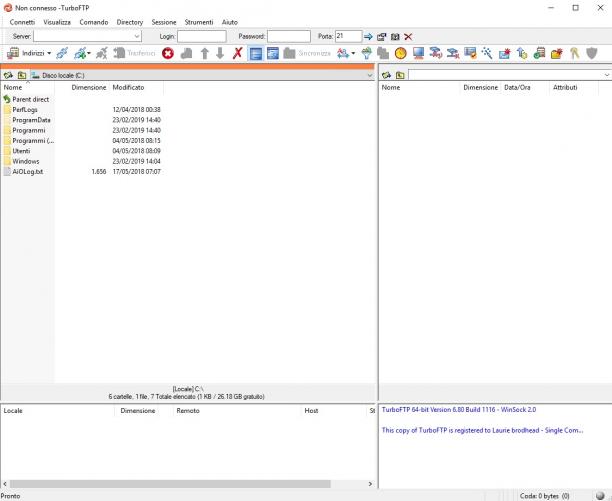Open the Sessione menu
Viewport: 612px width, 501px height.
coord(164,22)
